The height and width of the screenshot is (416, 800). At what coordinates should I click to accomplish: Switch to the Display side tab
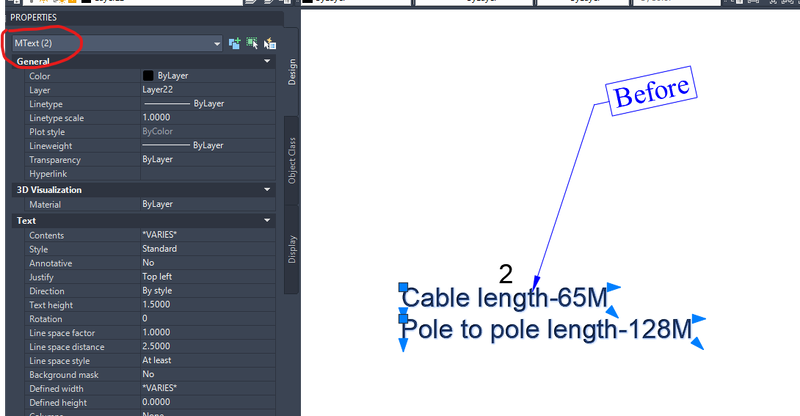tap(292, 249)
